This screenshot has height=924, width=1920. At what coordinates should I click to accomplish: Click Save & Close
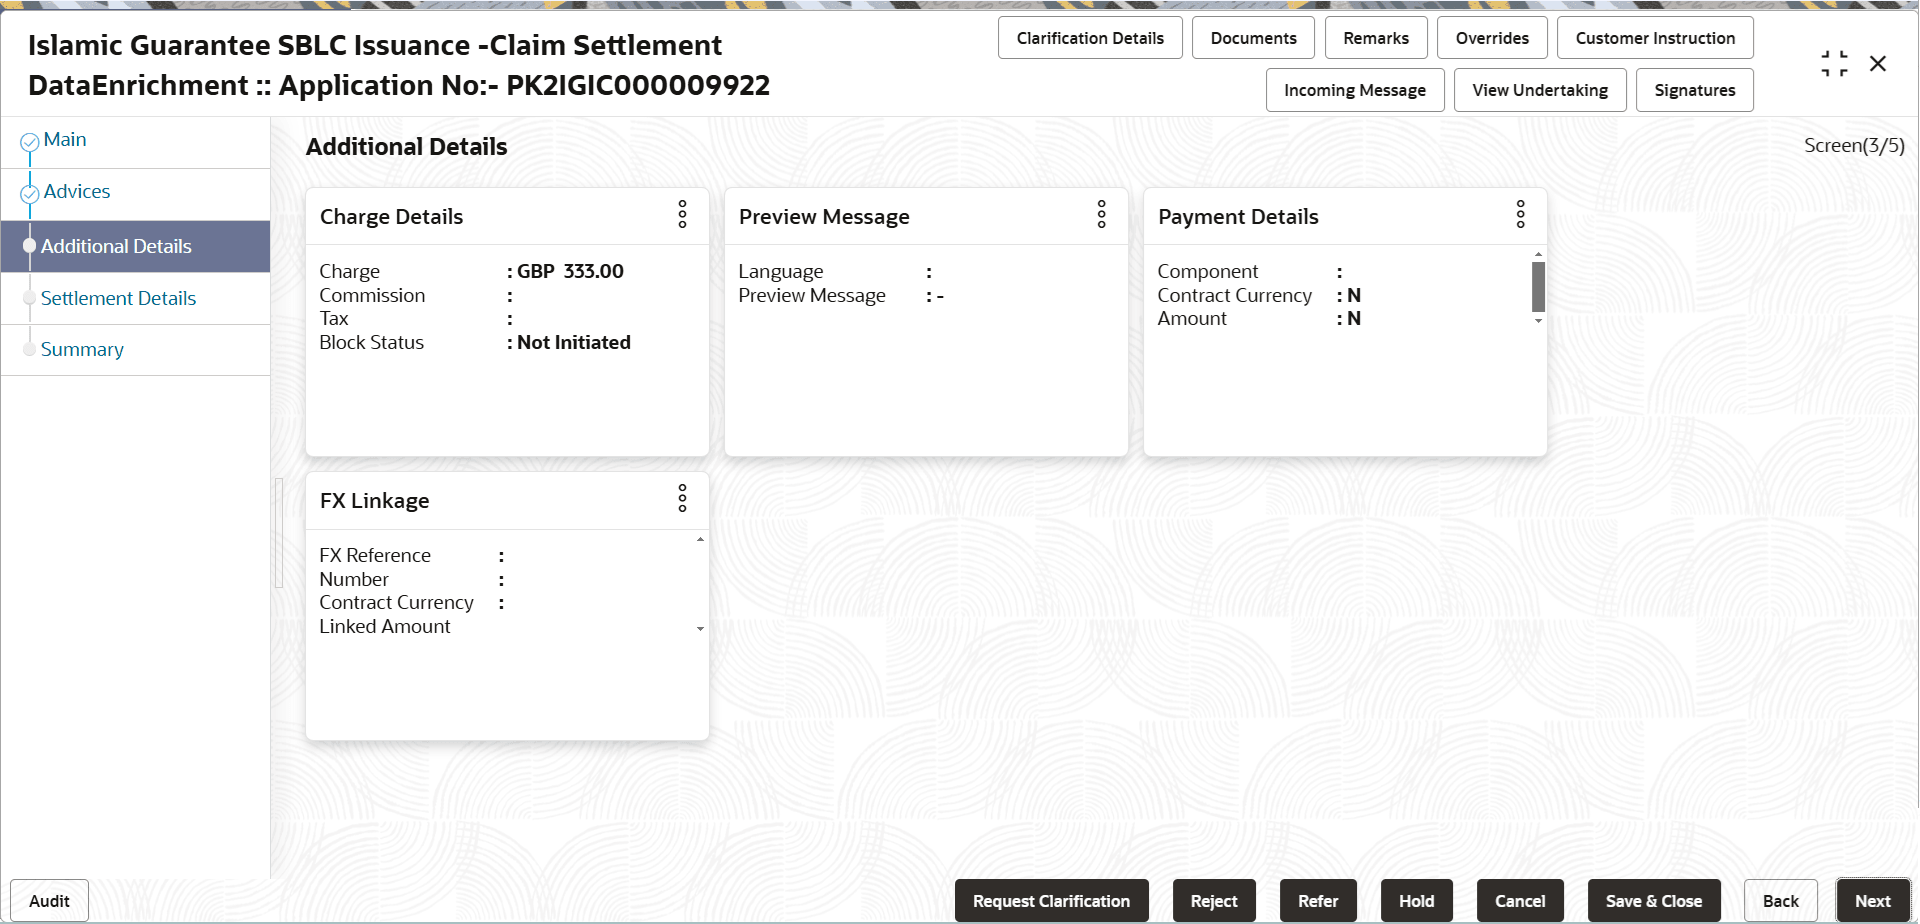point(1654,901)
